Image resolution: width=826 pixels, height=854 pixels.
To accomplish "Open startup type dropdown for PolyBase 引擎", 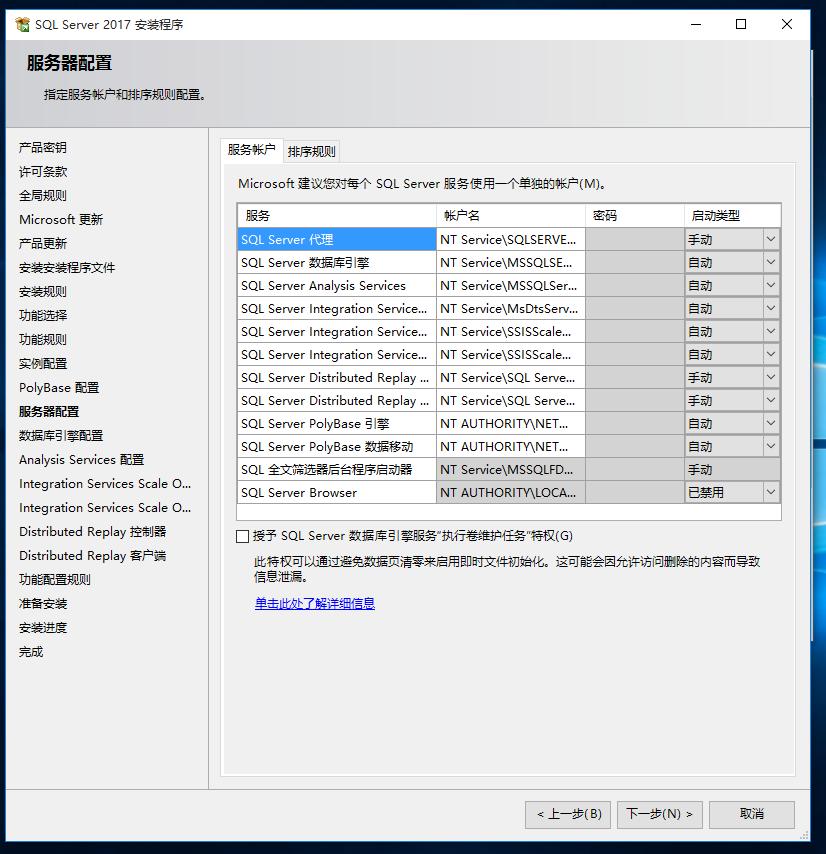I will pos(770,423).
